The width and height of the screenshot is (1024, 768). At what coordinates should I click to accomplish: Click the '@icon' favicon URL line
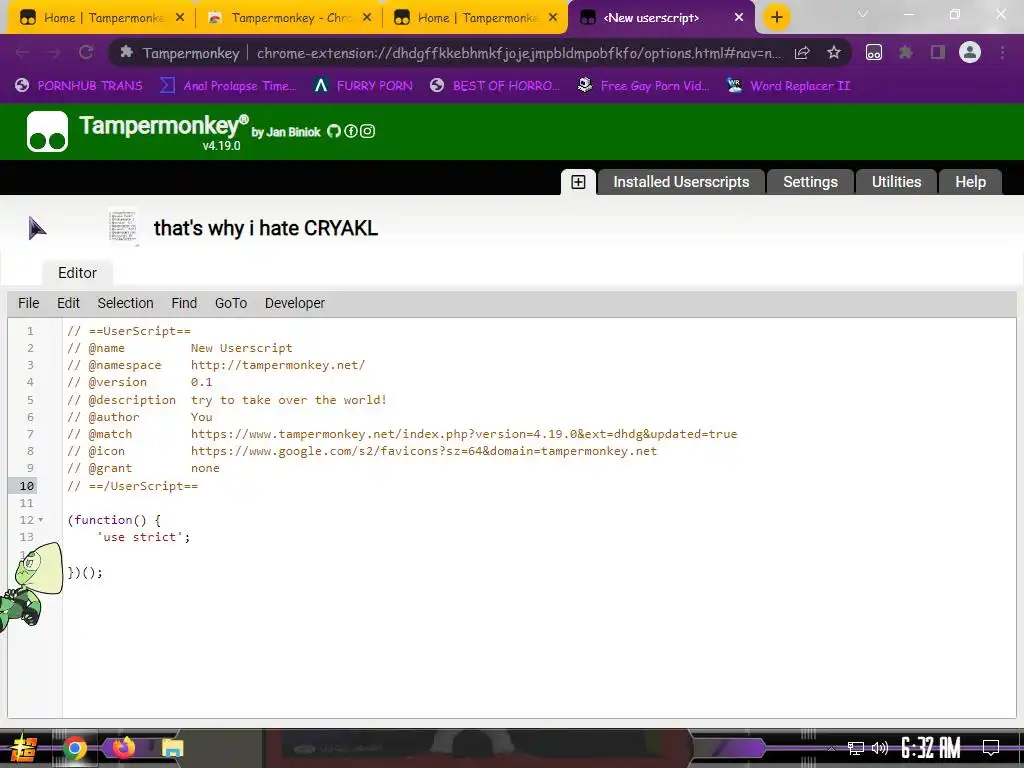(x=362, y=451)
